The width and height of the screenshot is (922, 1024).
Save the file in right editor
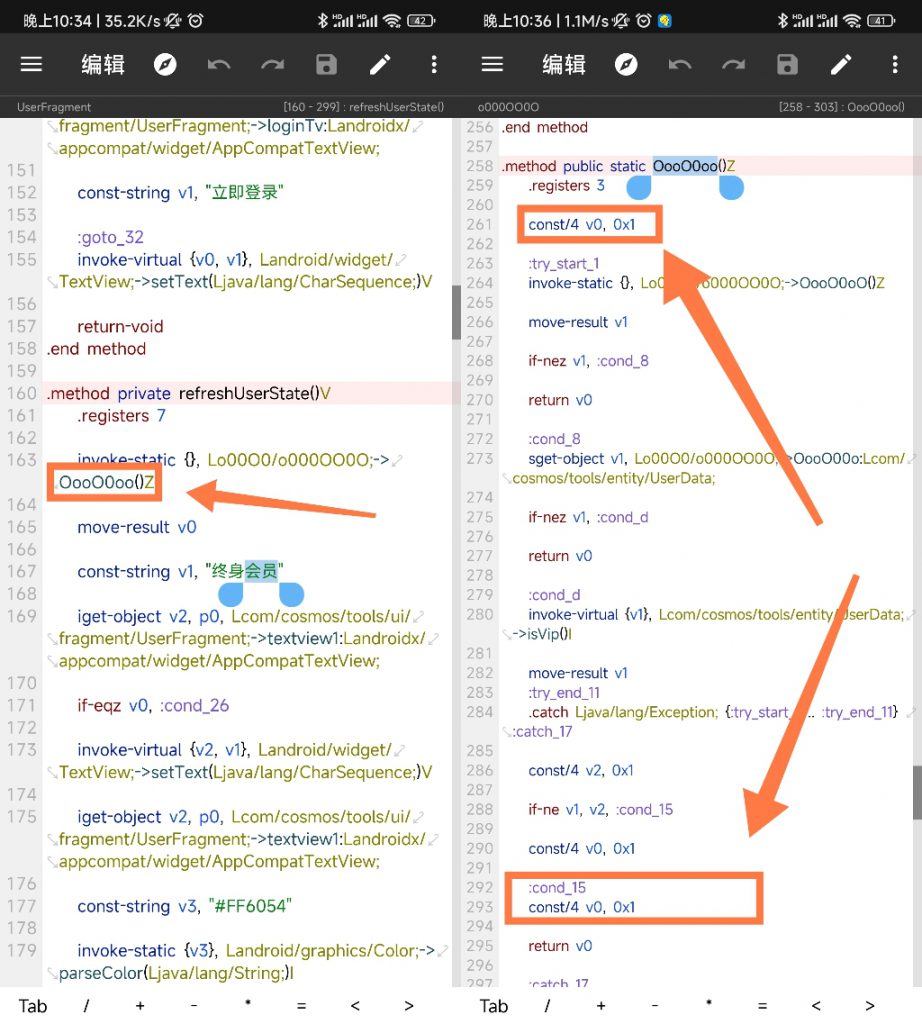pyautogui.click(x=787, y=65)
